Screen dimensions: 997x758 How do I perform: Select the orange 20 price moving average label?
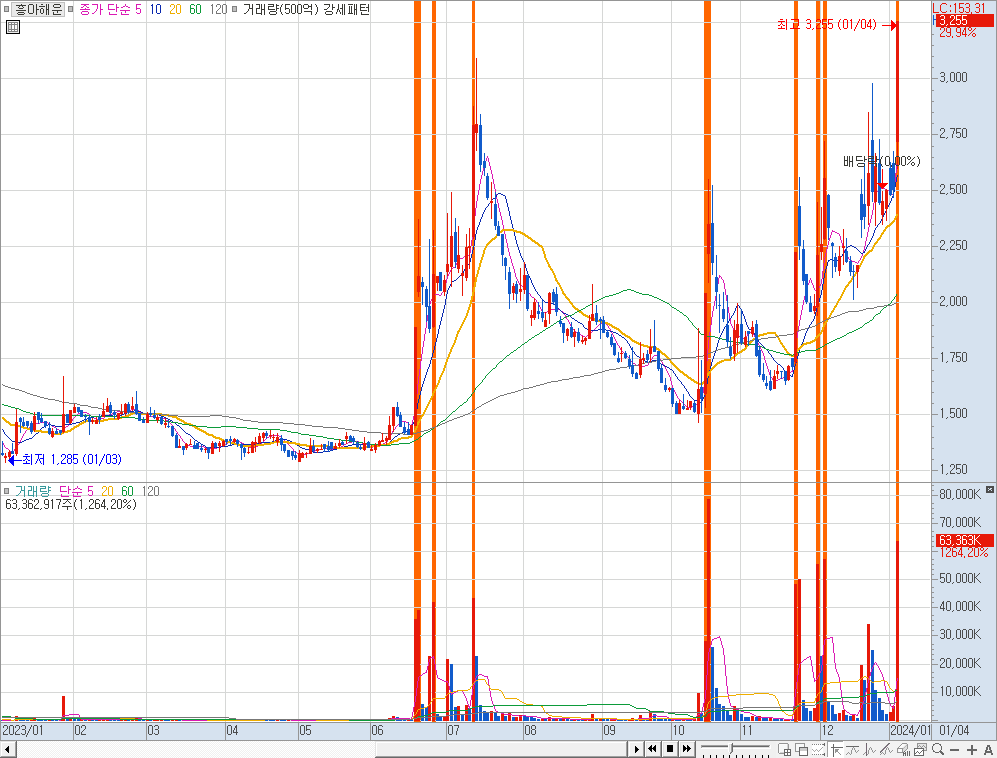pyautogui.click(x=175, y=10)
